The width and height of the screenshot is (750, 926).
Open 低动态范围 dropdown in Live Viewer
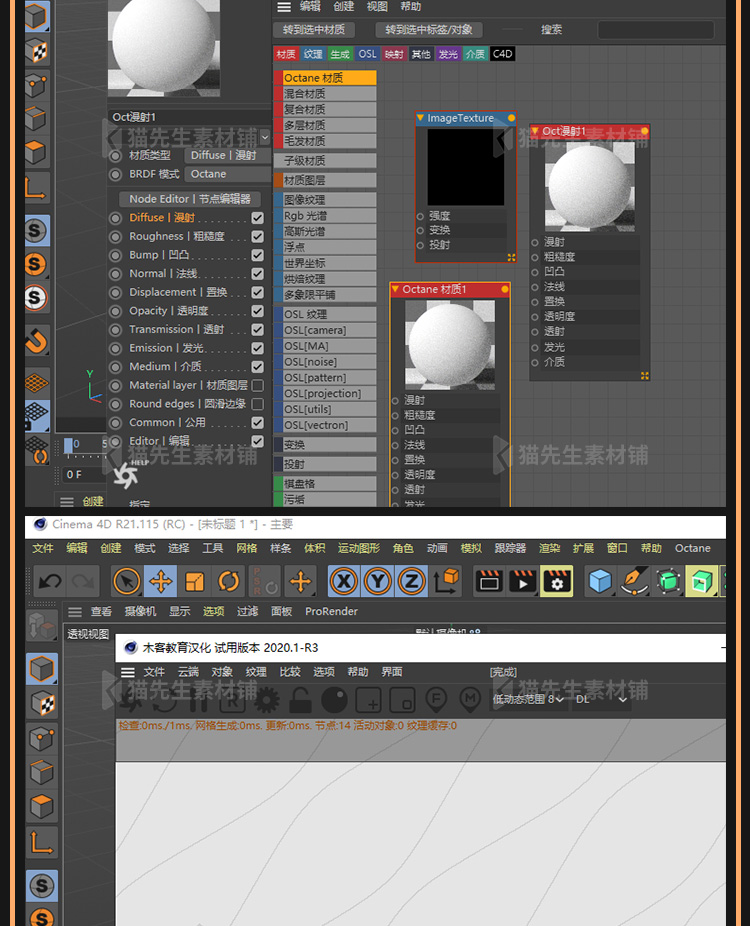point(528,699)
